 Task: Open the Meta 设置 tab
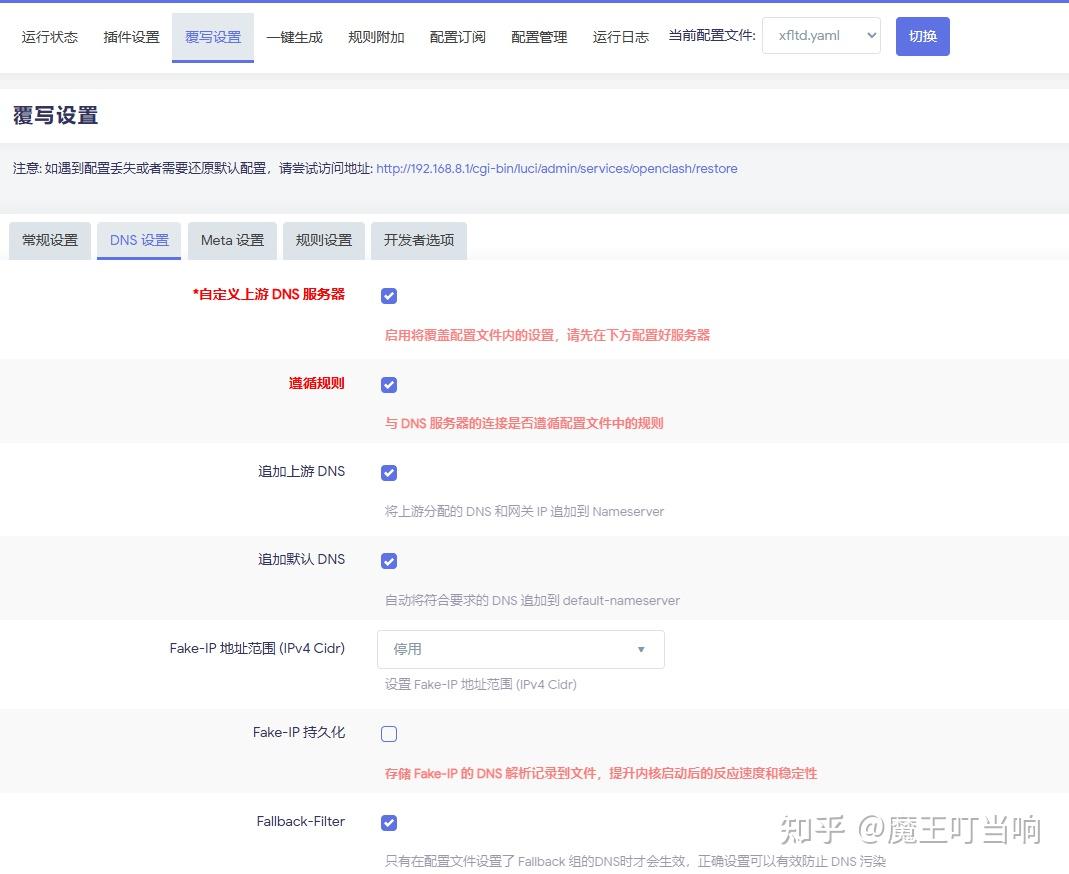pyautogui.click(x=232, y=240)
